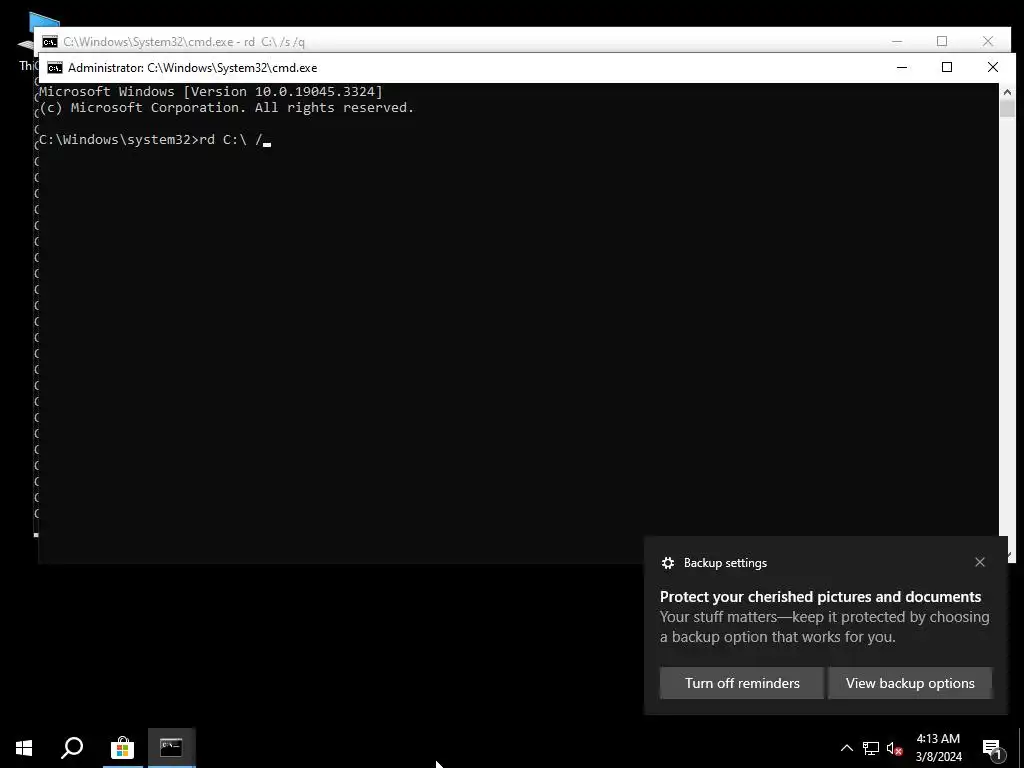
Task: Open muted volume tray icon
Action: click(x=895, y=748)
